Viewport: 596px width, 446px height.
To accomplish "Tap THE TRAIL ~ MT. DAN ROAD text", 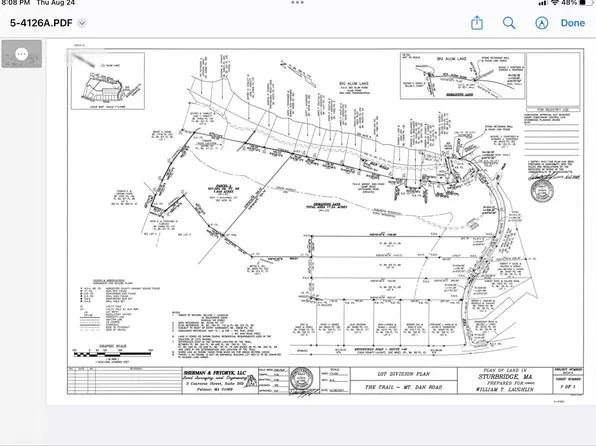I will pos(403,387).
